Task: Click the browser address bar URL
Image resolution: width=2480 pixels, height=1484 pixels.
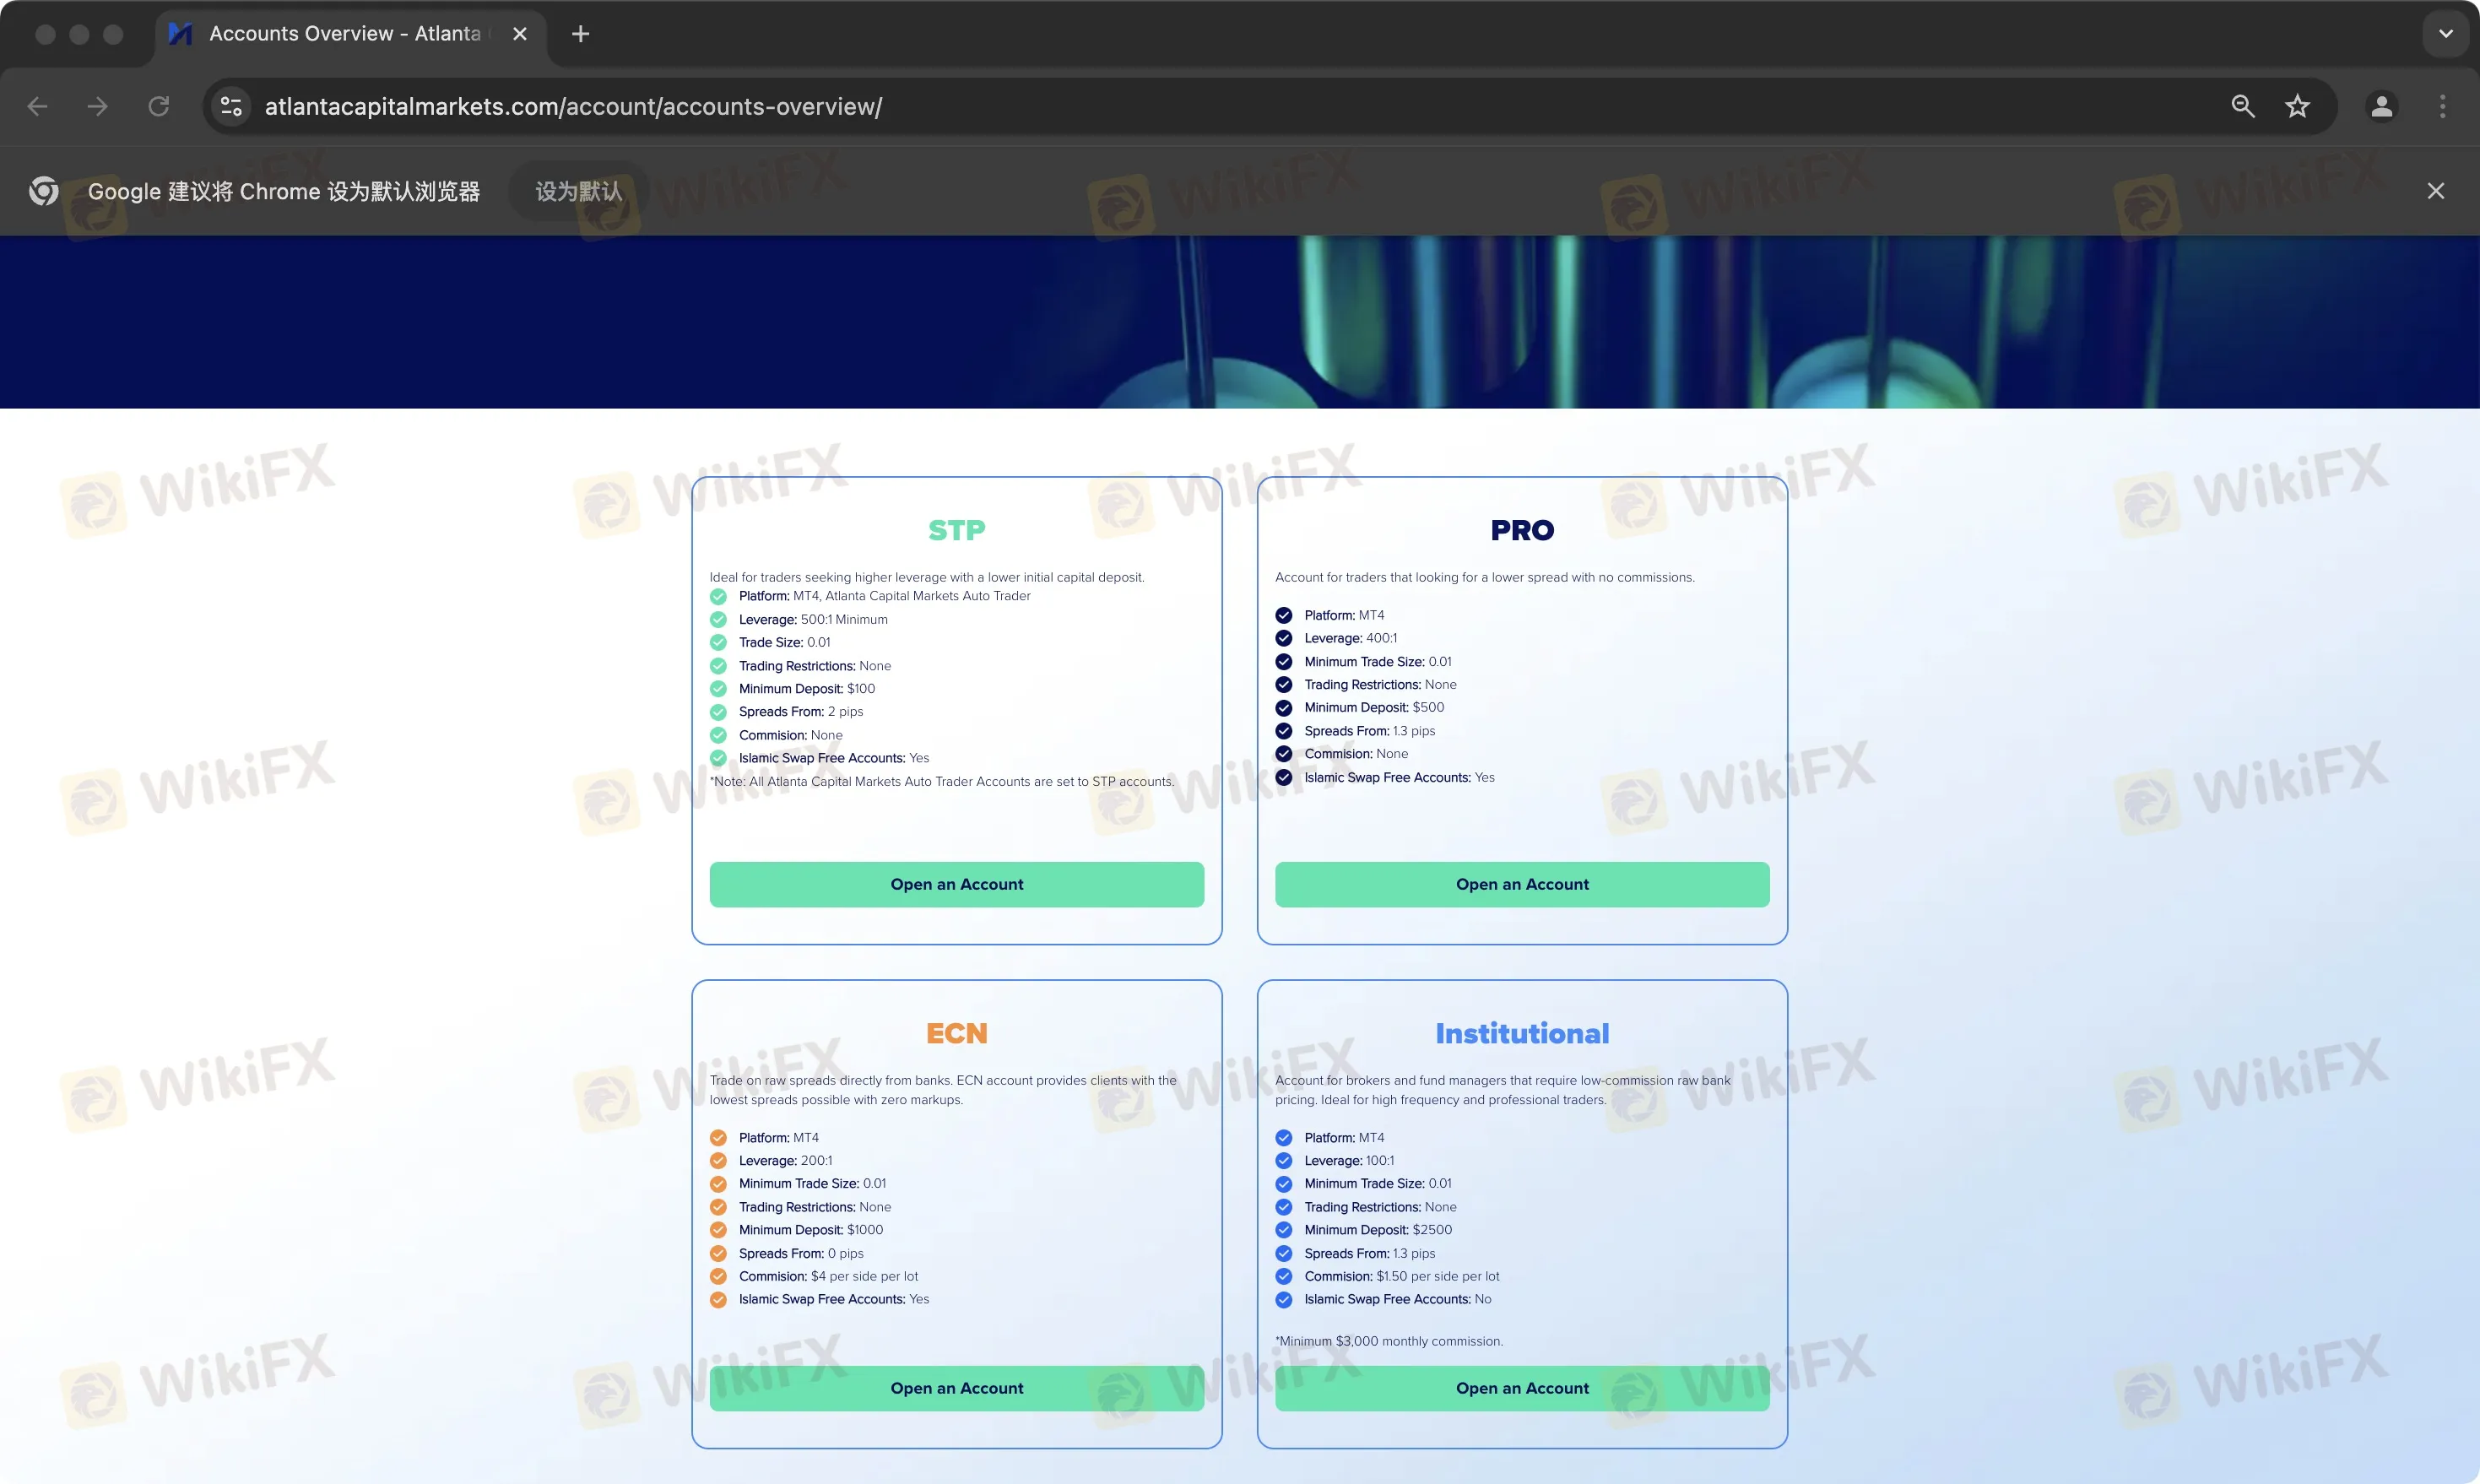Action: coord(572,106)
